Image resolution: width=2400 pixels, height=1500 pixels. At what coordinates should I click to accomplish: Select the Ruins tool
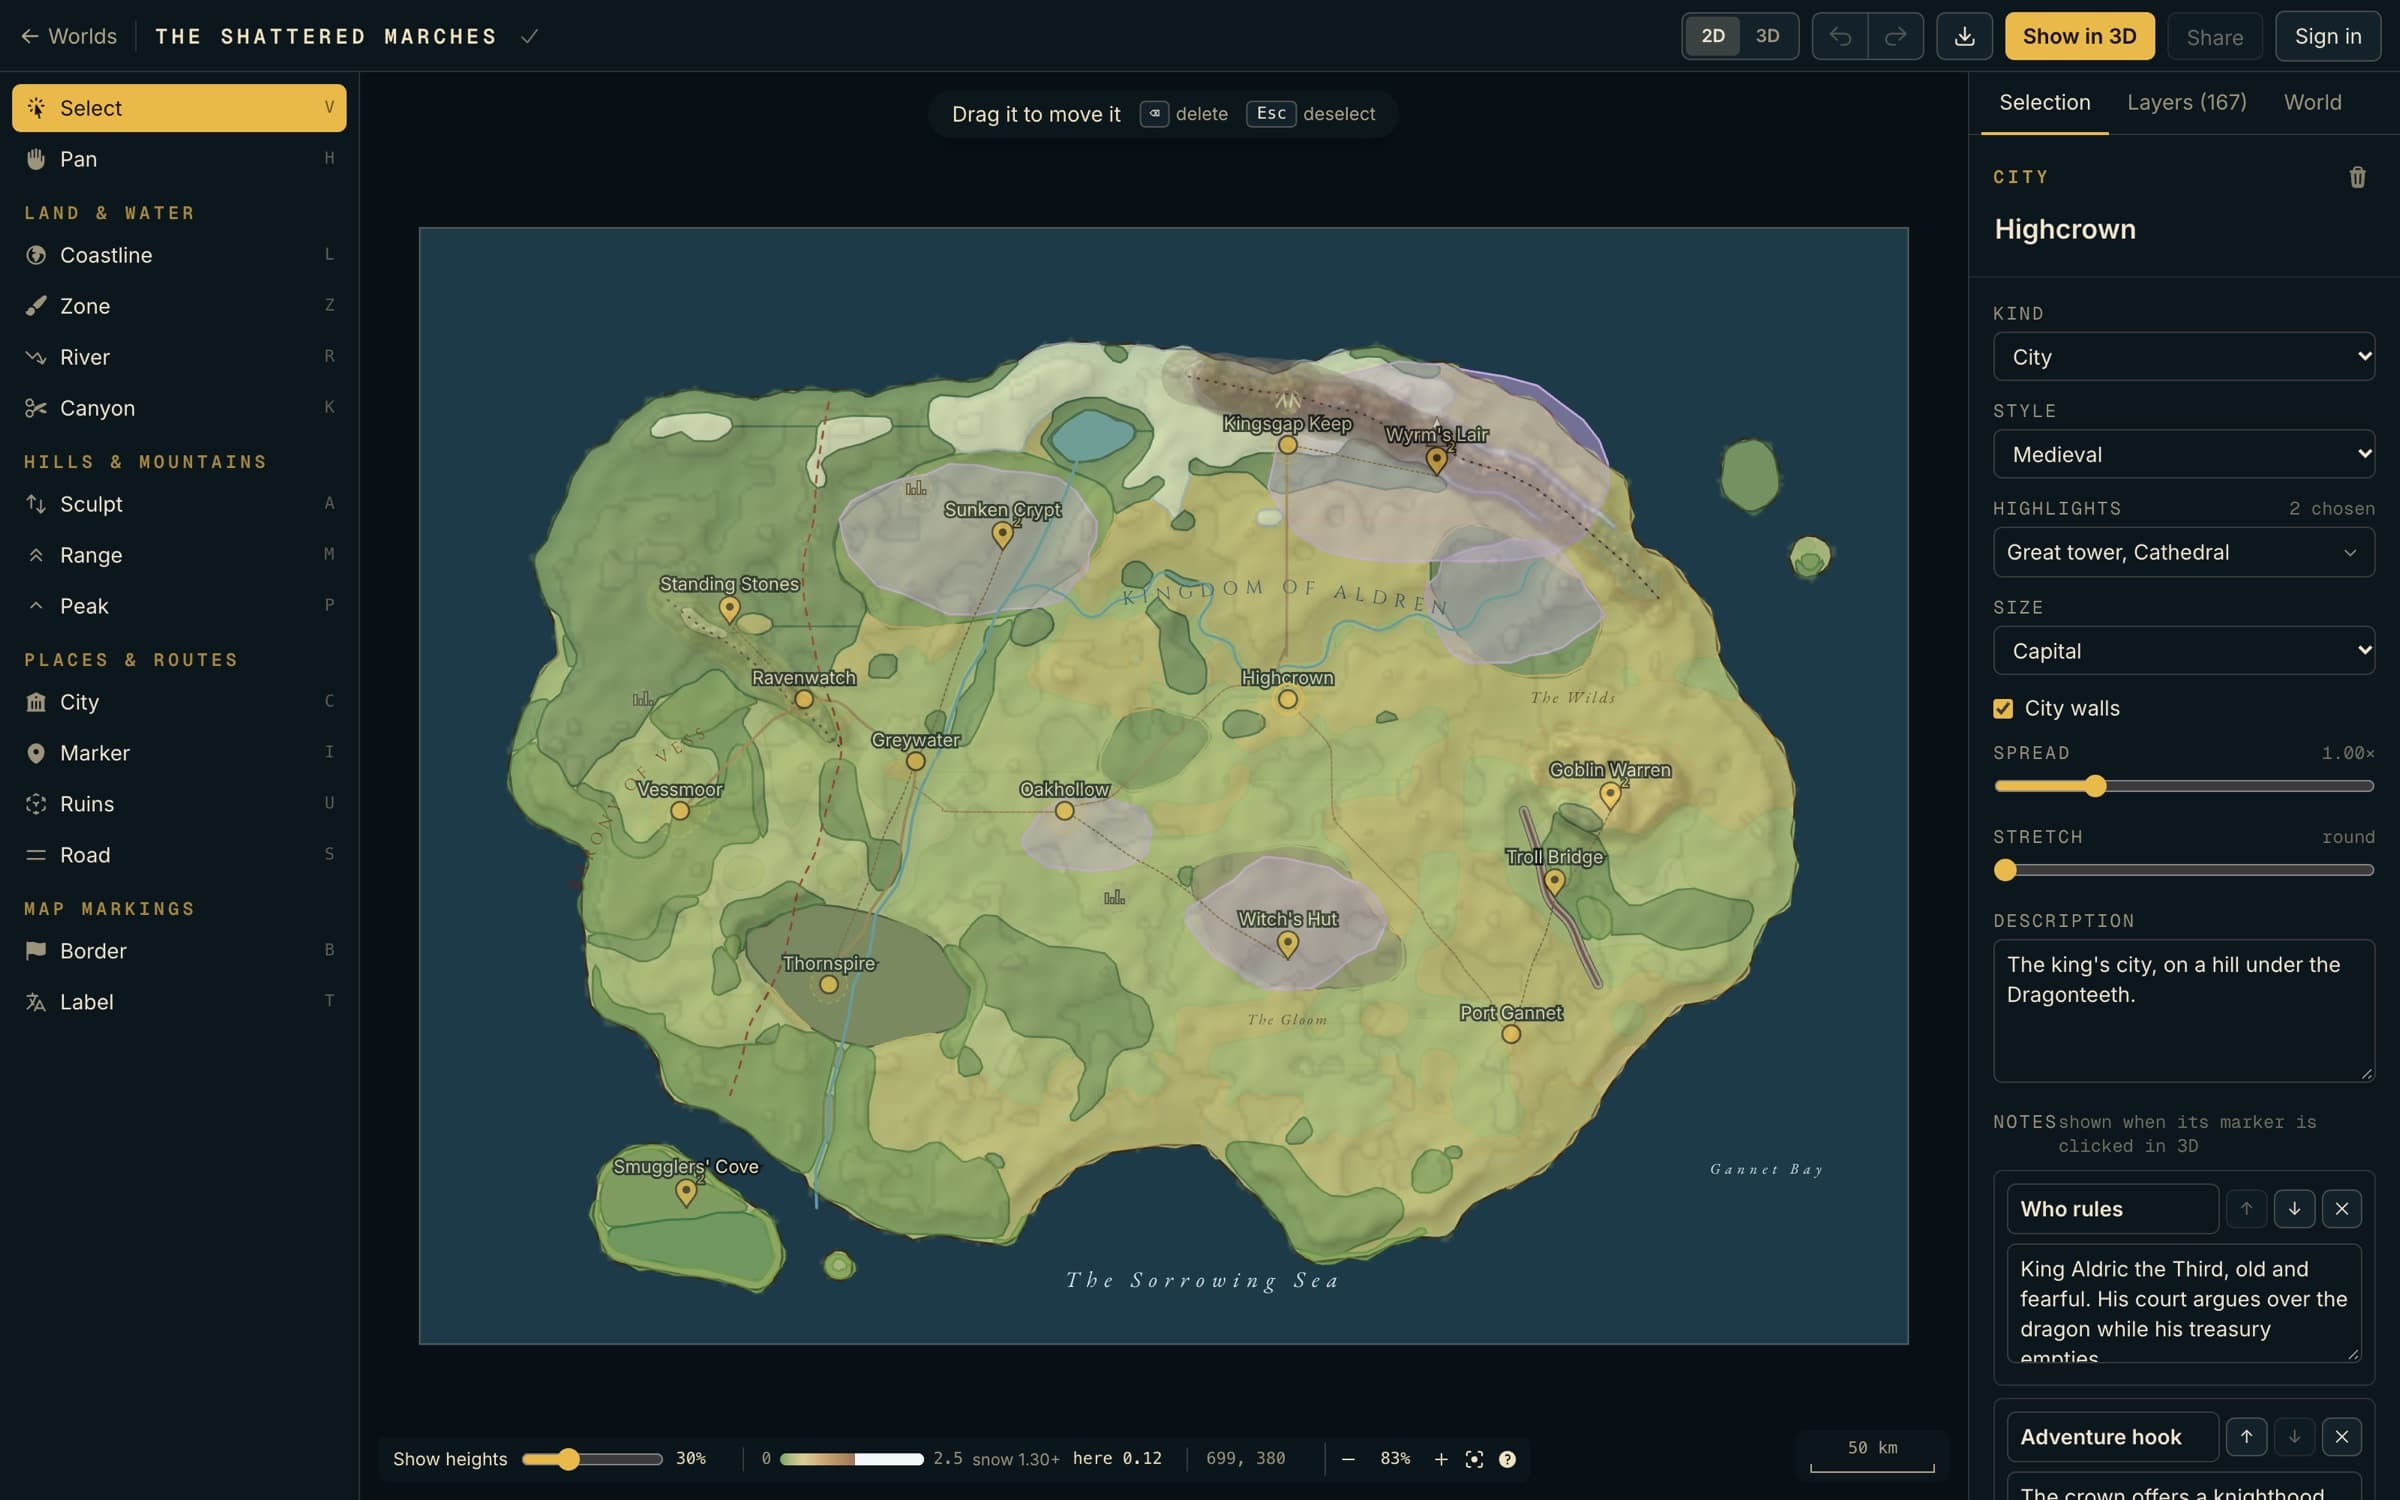click(179, 804)
